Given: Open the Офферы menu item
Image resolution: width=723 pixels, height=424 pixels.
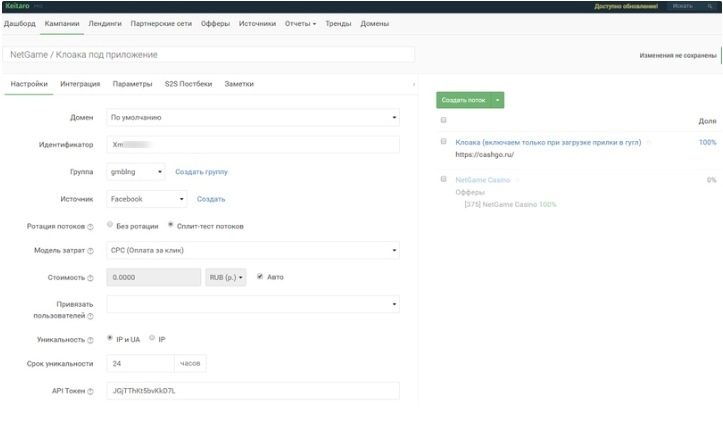Looking at the screenshot, I should 215,24.
